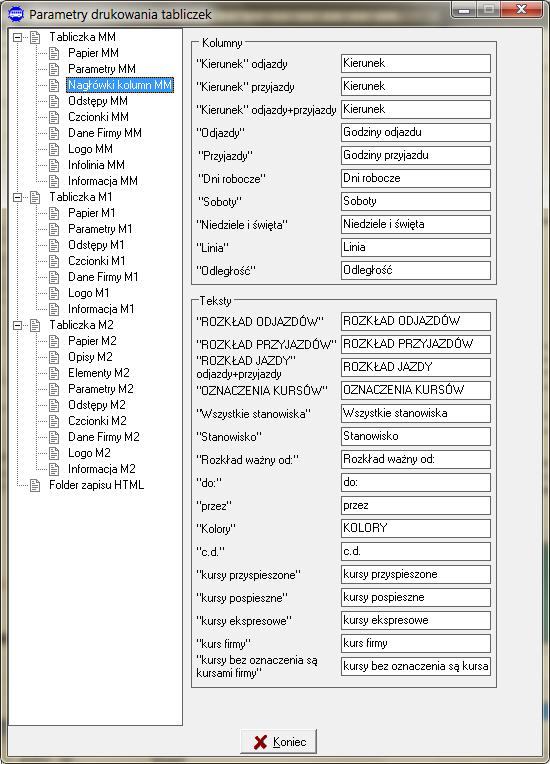Edit the kursy pospieszne text field
This screenshot has height=764, width=550.
[416, 598]
